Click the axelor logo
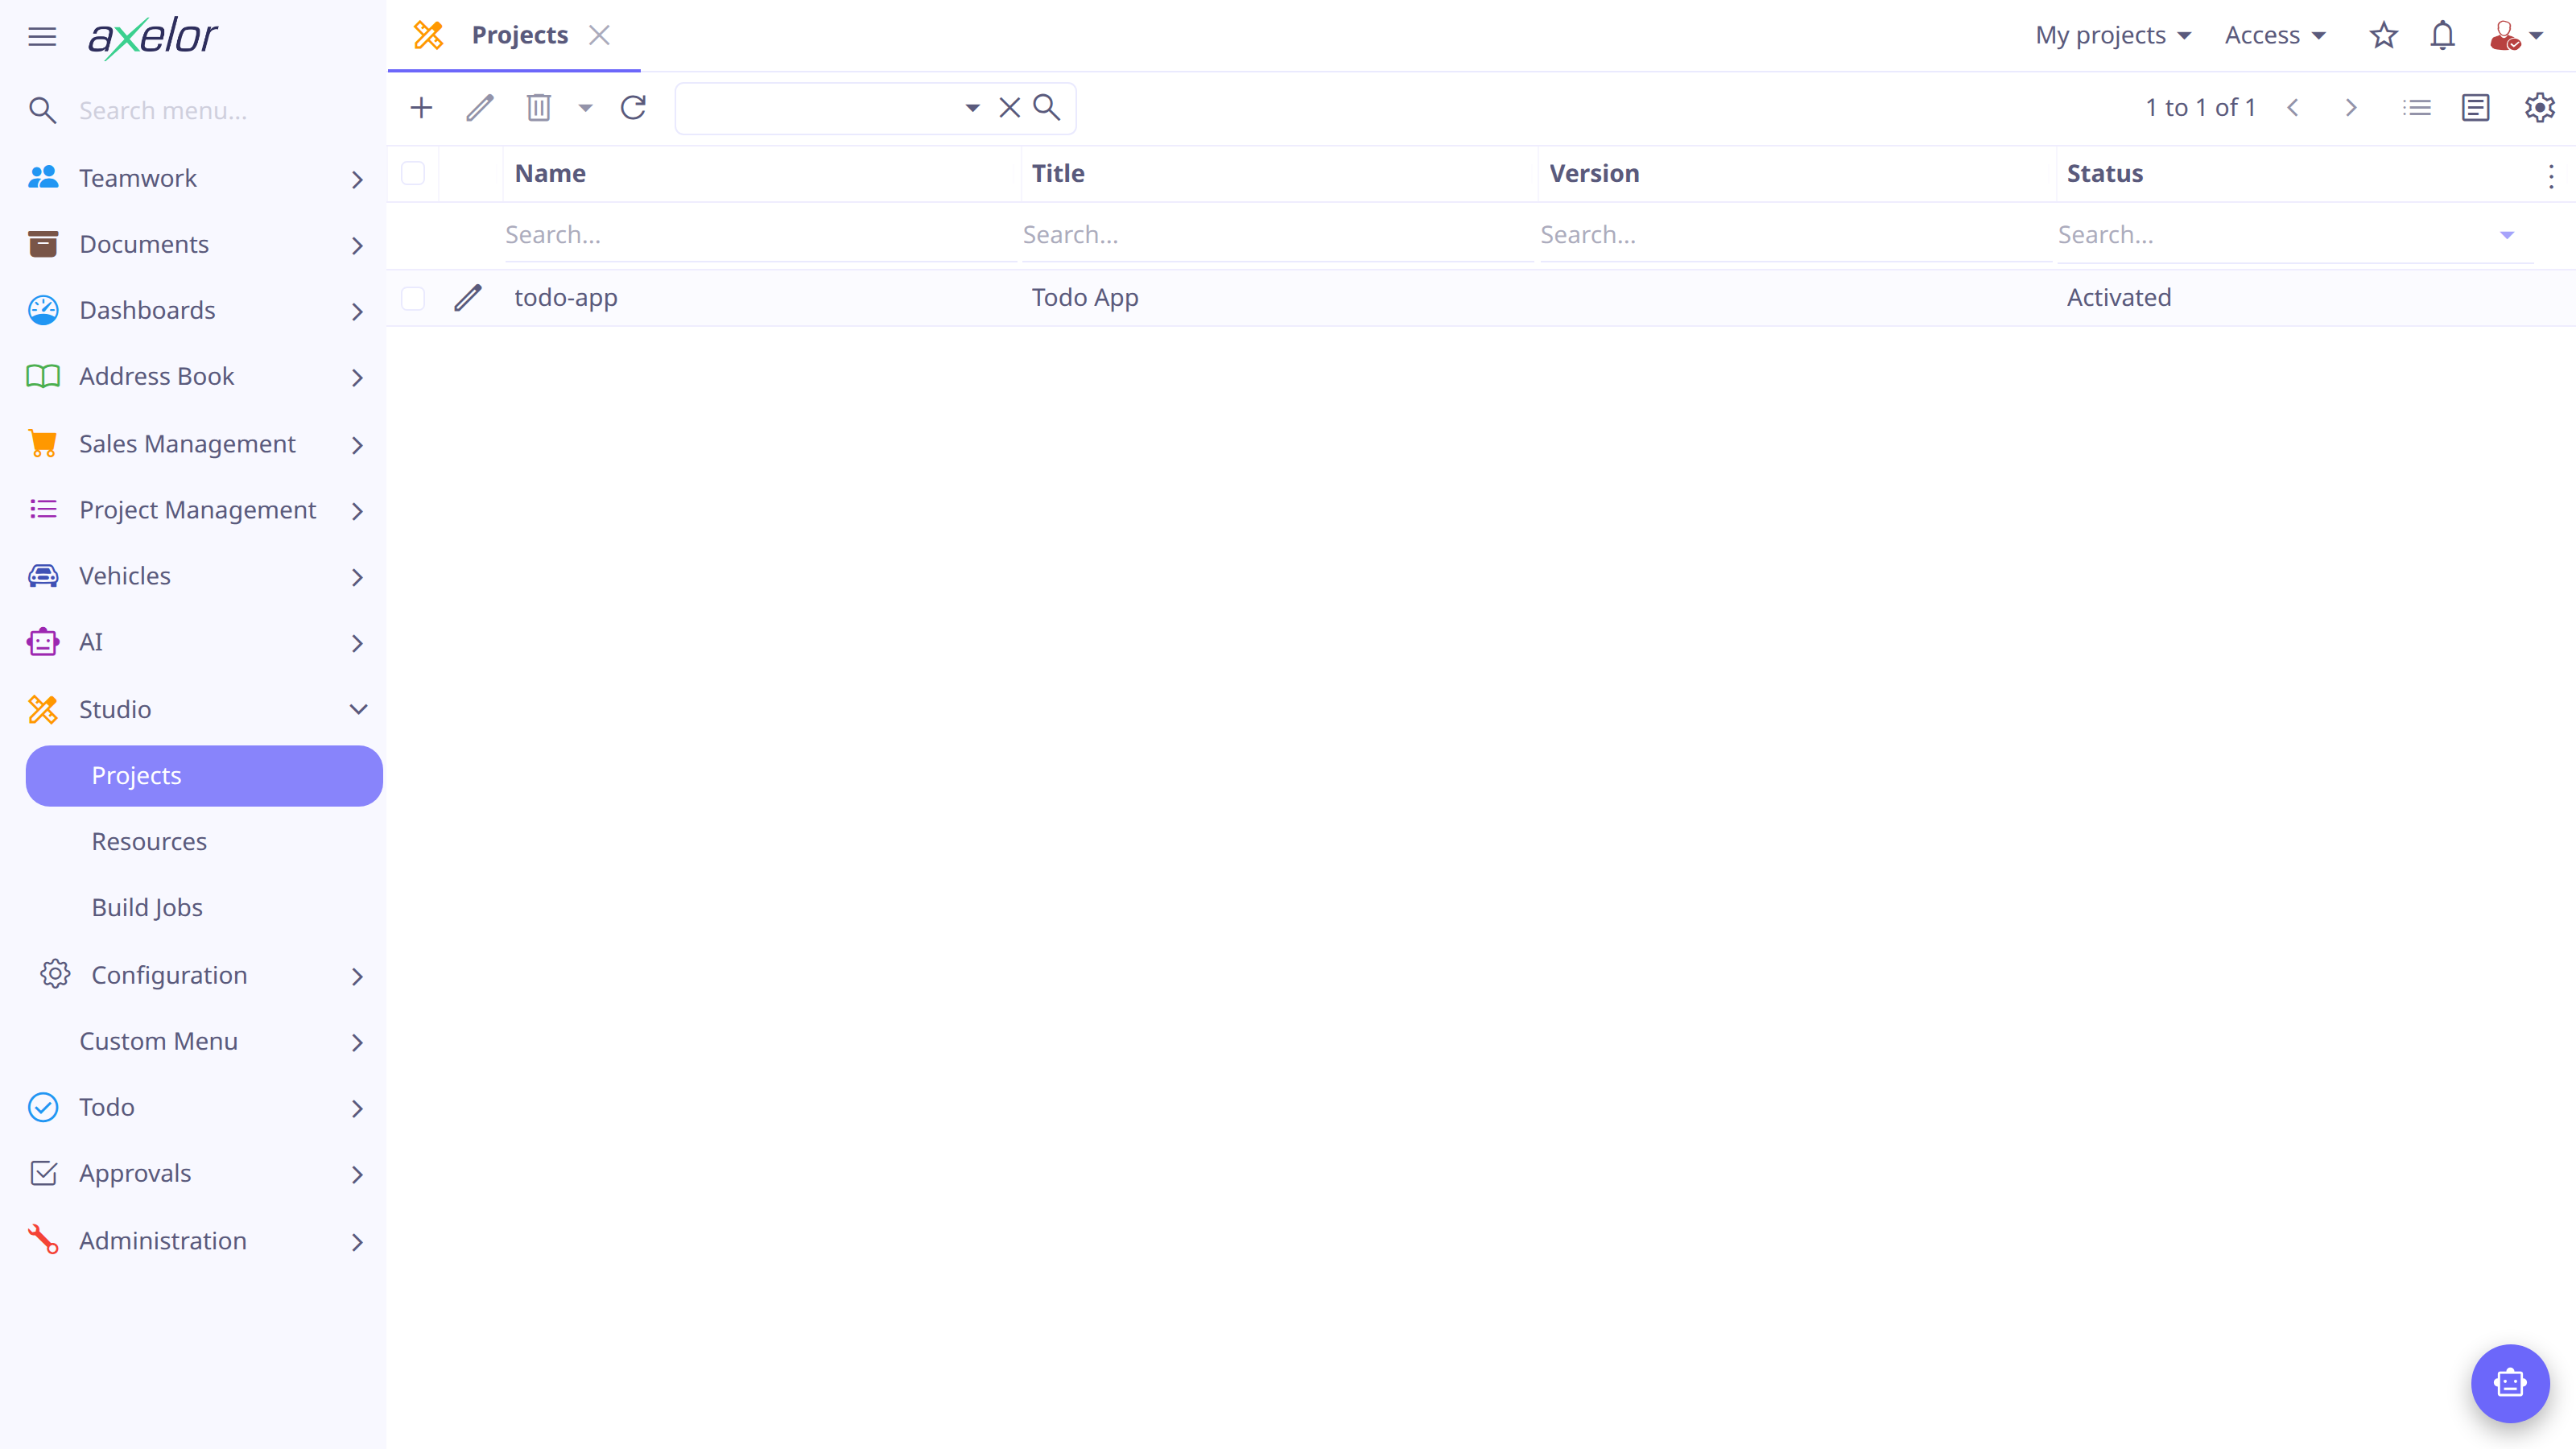The width and height of the screenshot is (2576, 1449). (152, 37)
